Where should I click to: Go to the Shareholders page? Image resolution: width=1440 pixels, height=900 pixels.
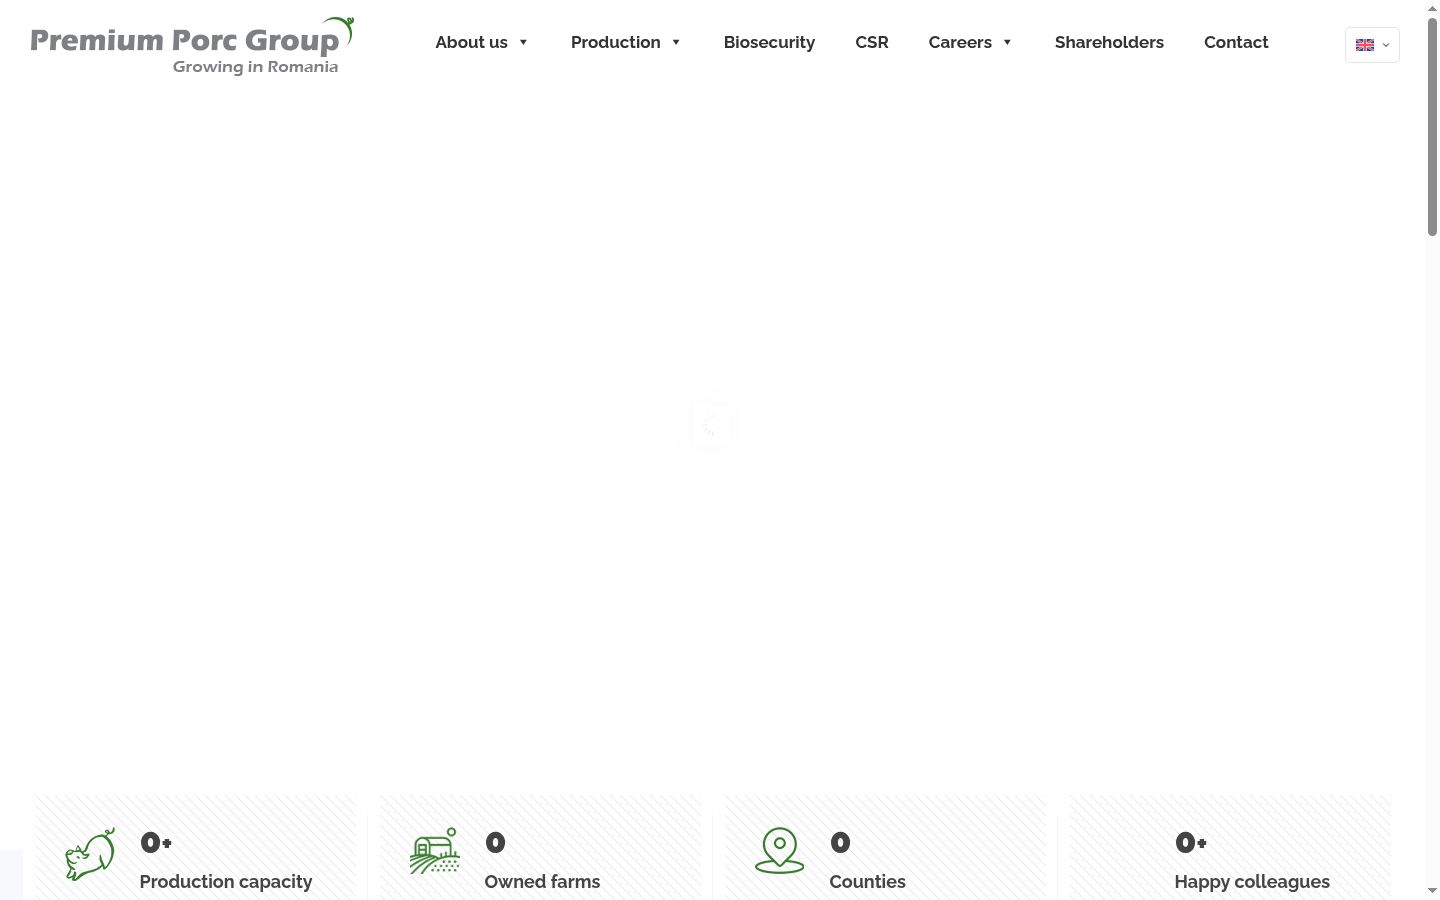click(x=1109, y=42)
